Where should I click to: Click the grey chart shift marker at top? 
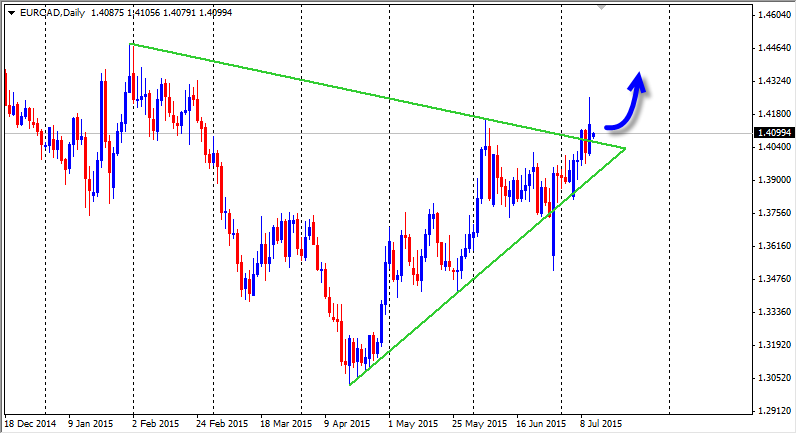click(x=601, y=7)
